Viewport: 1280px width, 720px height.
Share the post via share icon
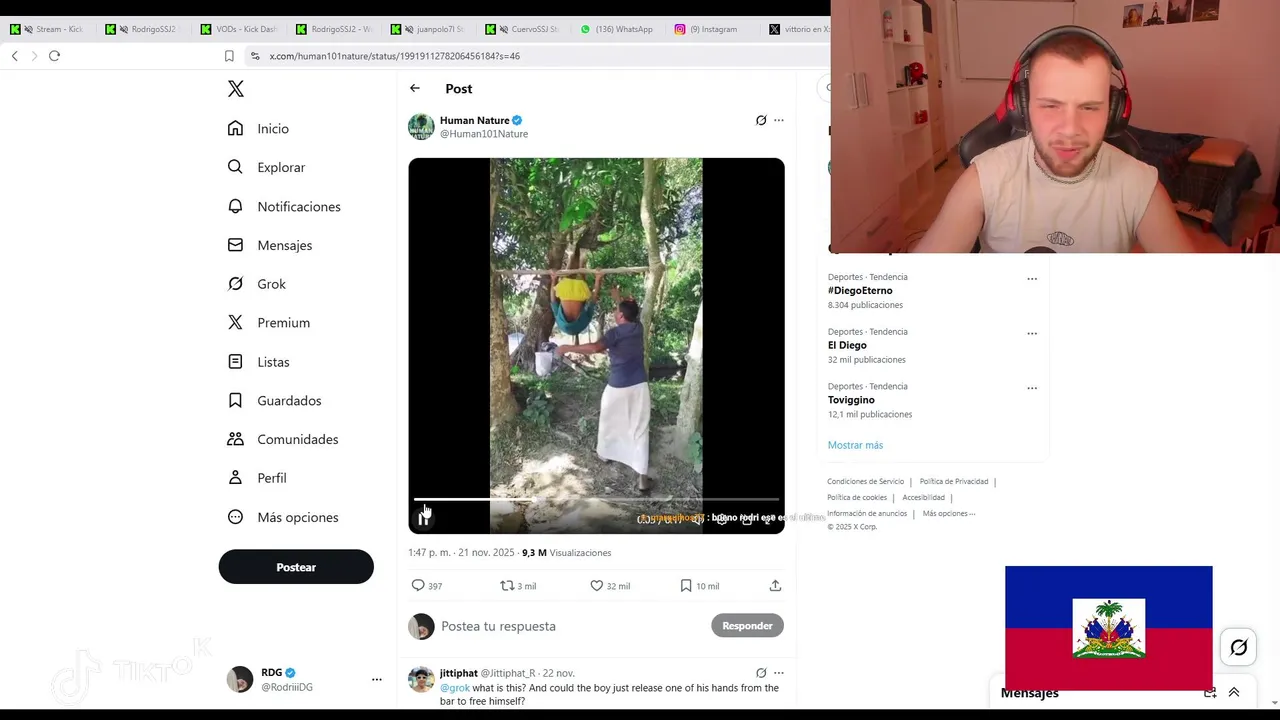click(775, 586)
